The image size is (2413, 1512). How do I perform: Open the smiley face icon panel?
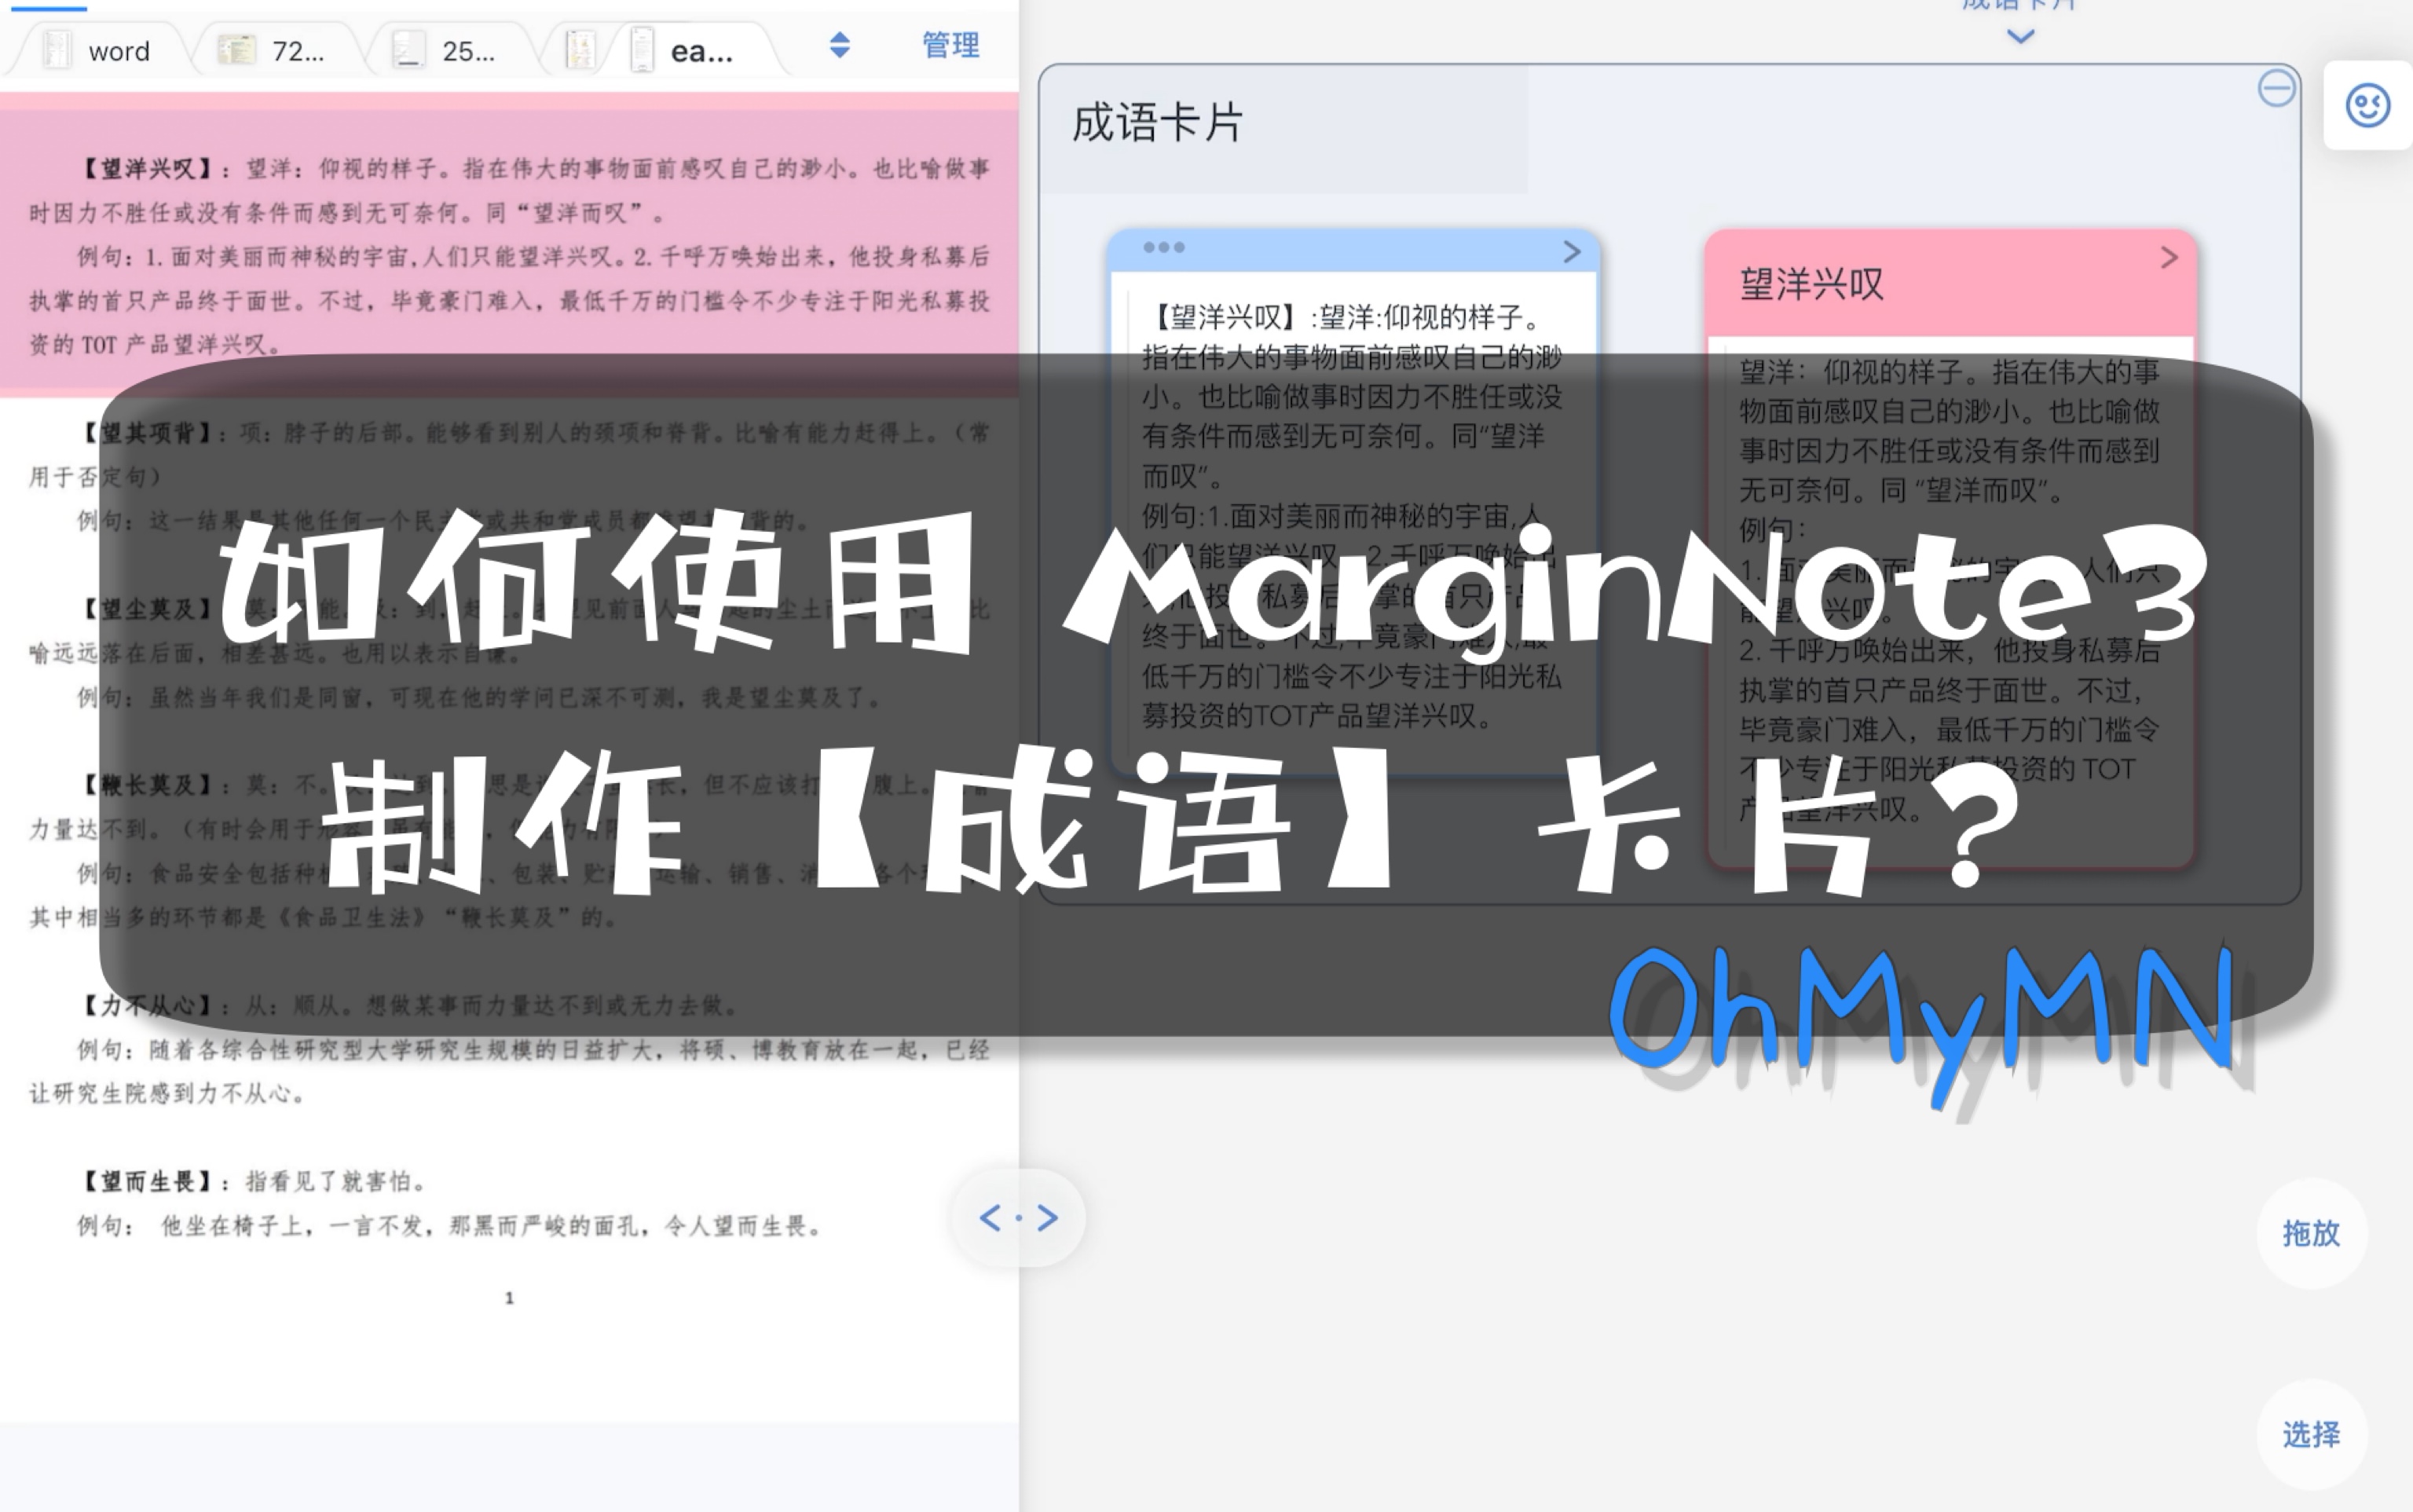tap(2367, 105)
